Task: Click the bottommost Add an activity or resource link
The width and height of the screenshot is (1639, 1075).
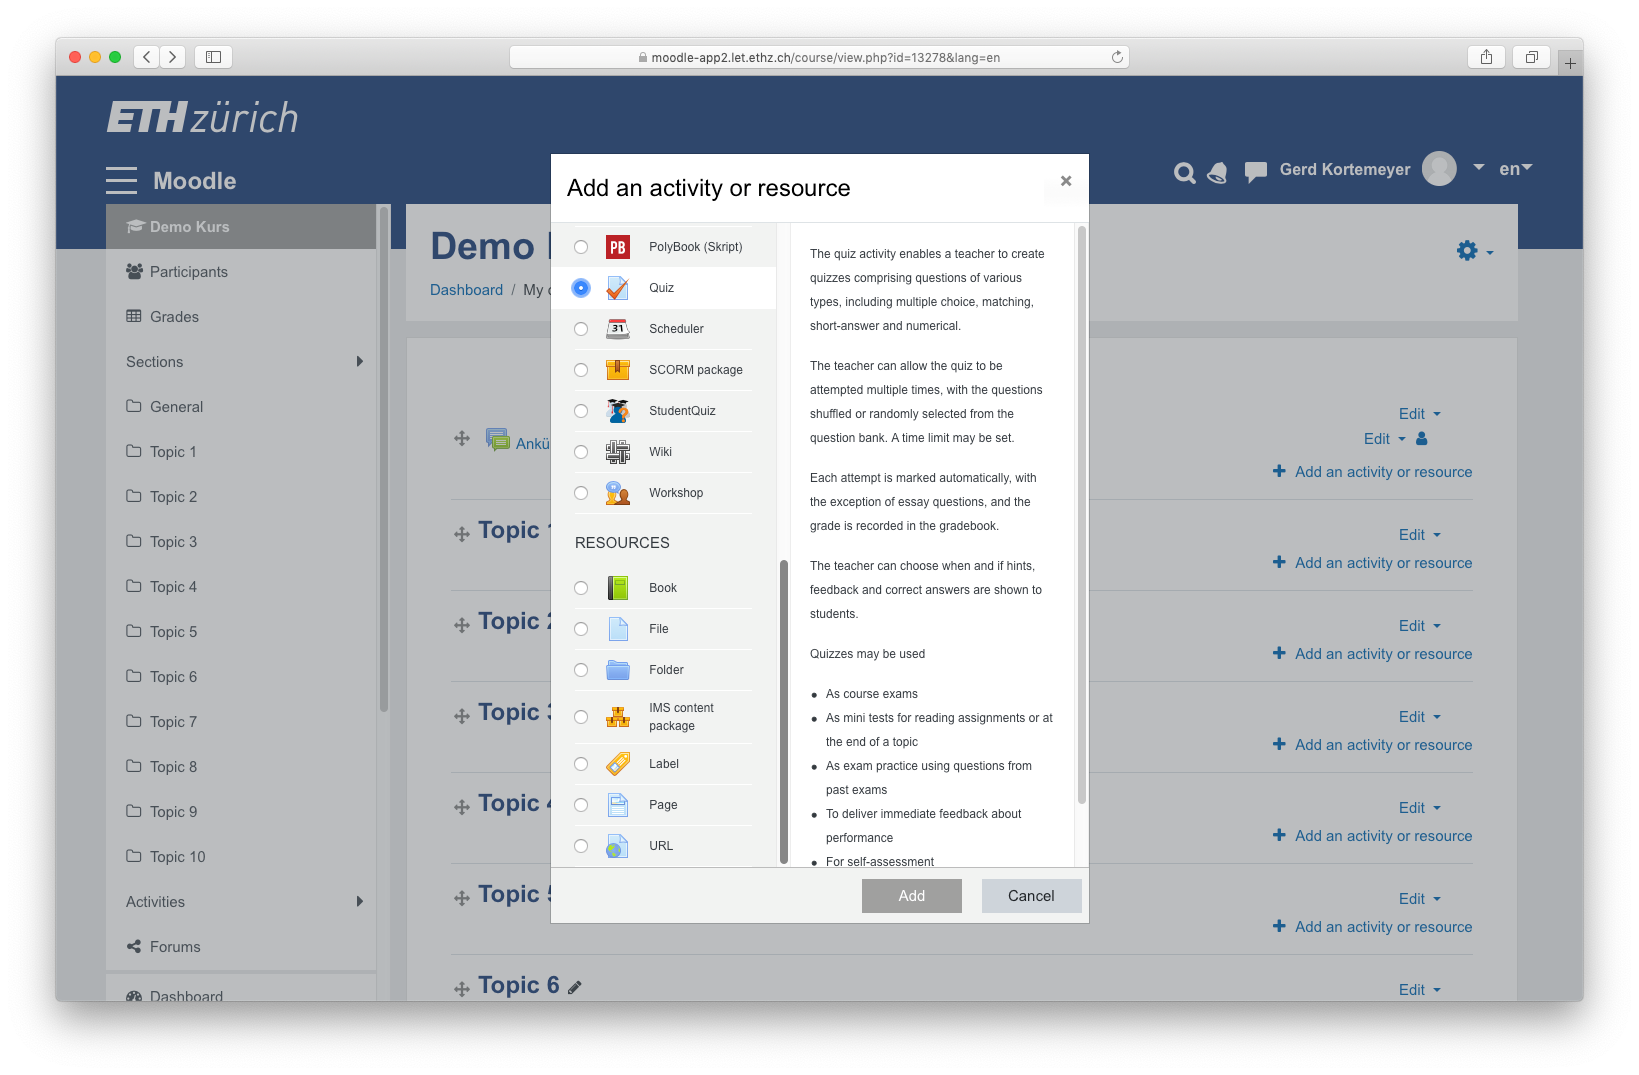Action: [x=1373, y=927]
